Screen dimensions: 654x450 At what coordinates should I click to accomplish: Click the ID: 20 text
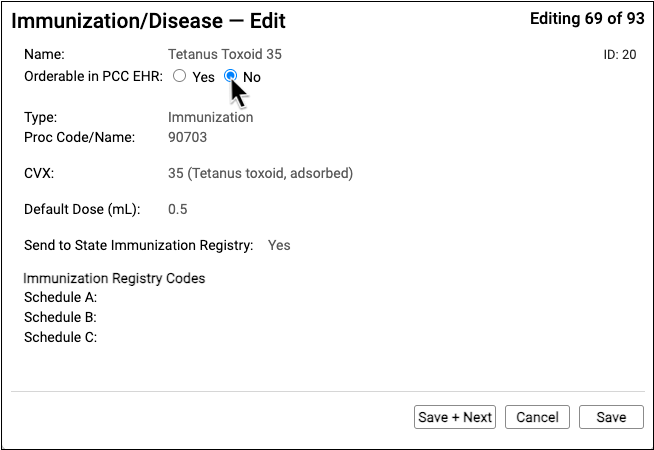(620, 55)
